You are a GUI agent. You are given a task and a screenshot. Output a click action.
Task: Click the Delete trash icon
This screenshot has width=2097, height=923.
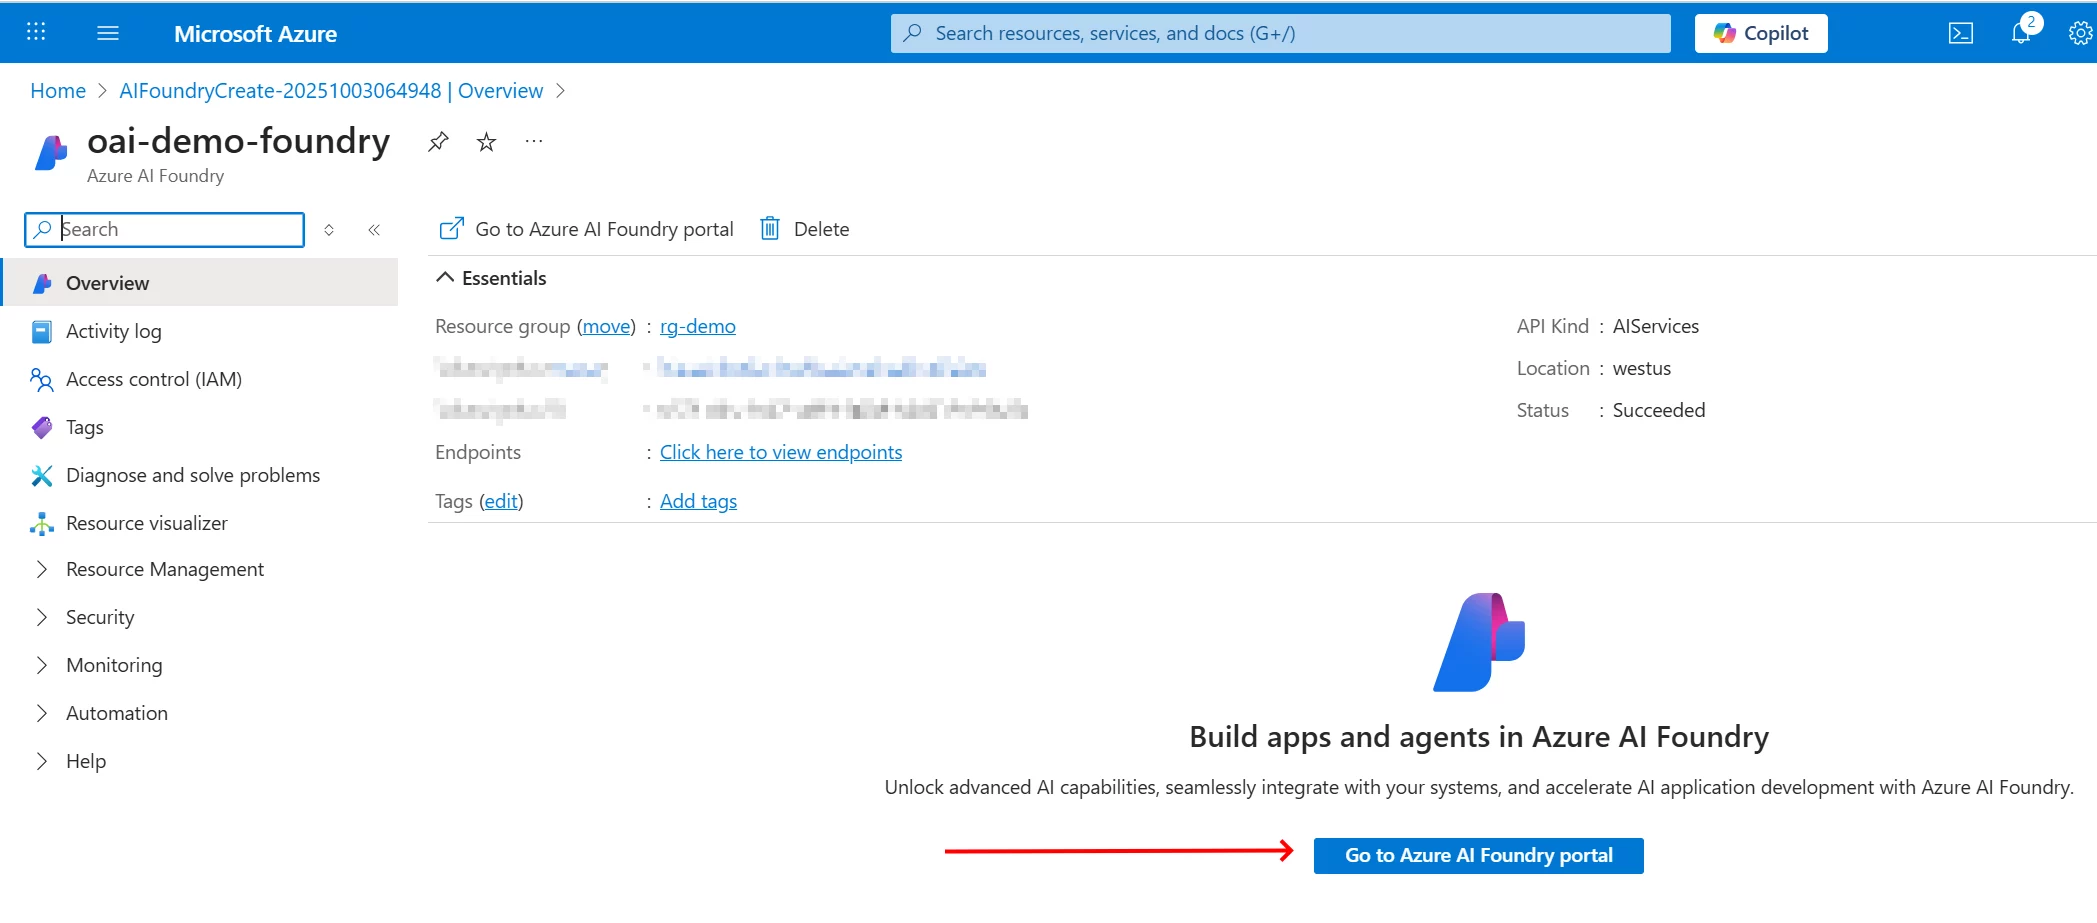[x=770, y=229]
